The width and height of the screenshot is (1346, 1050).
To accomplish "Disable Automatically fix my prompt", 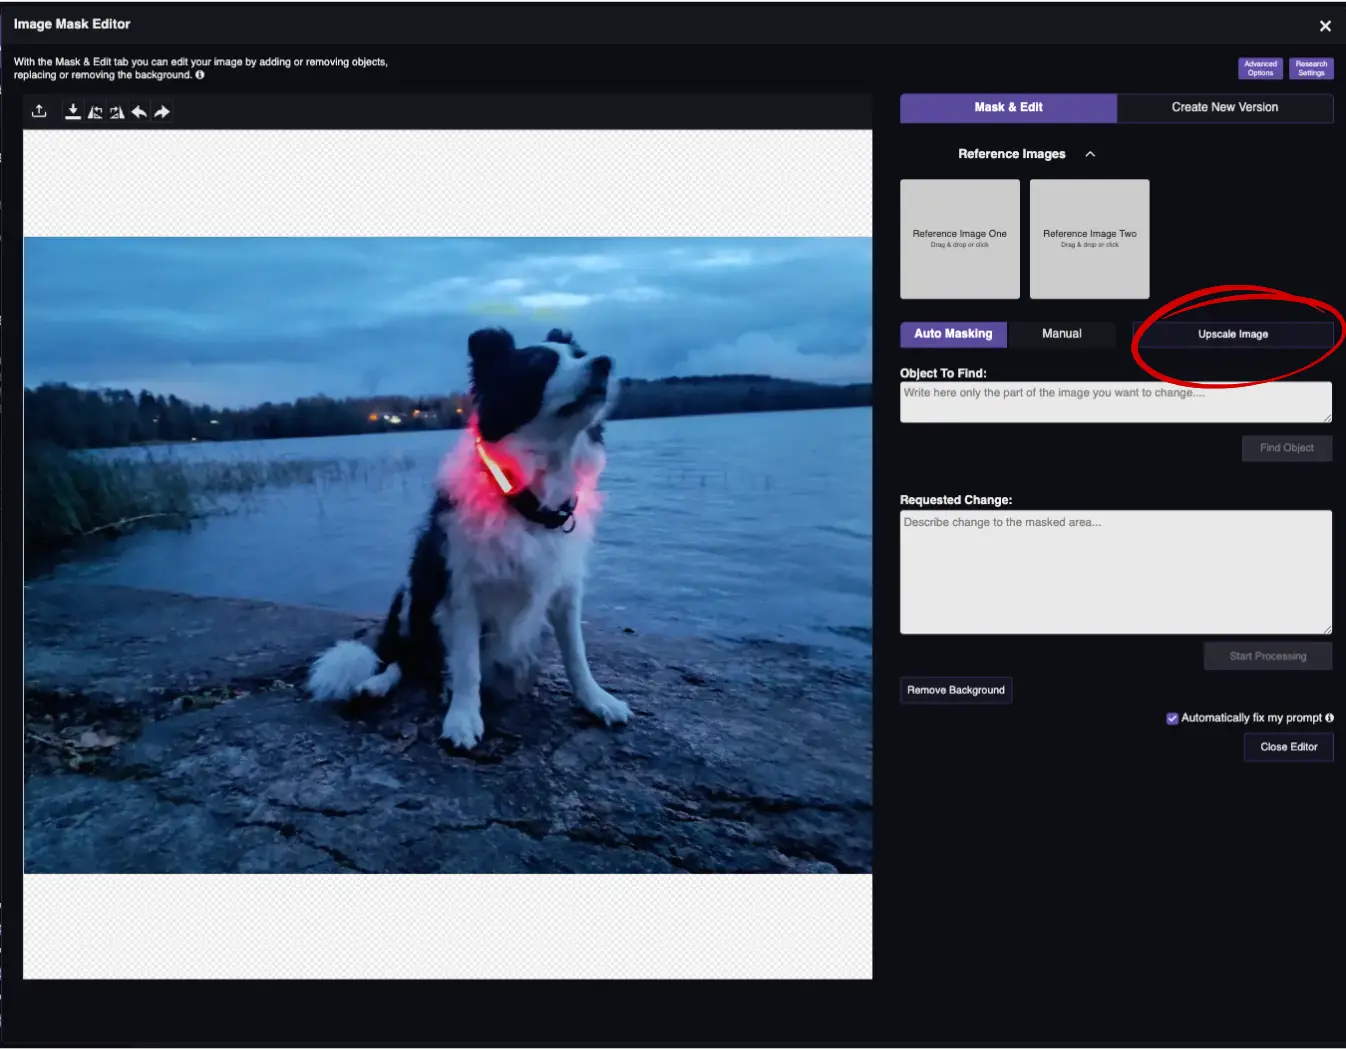I will coord(1171,717).
